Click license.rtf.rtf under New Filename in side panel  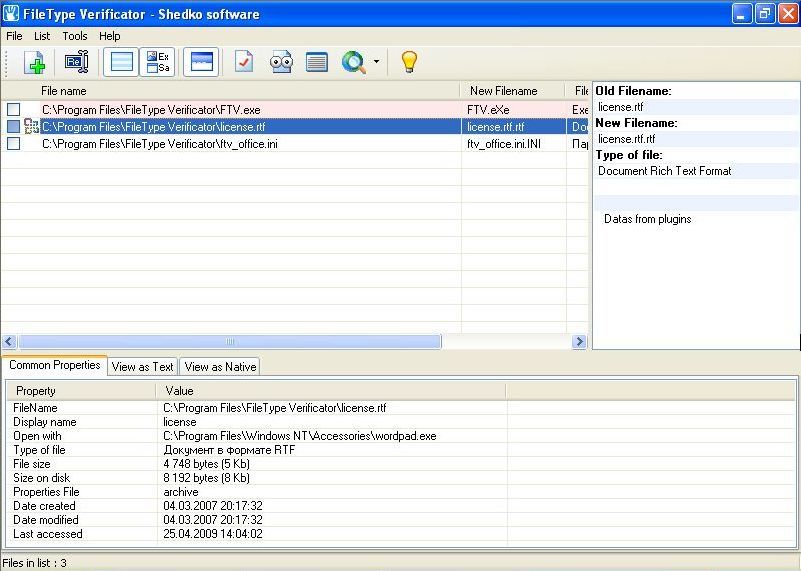click(x=627, y=139)
